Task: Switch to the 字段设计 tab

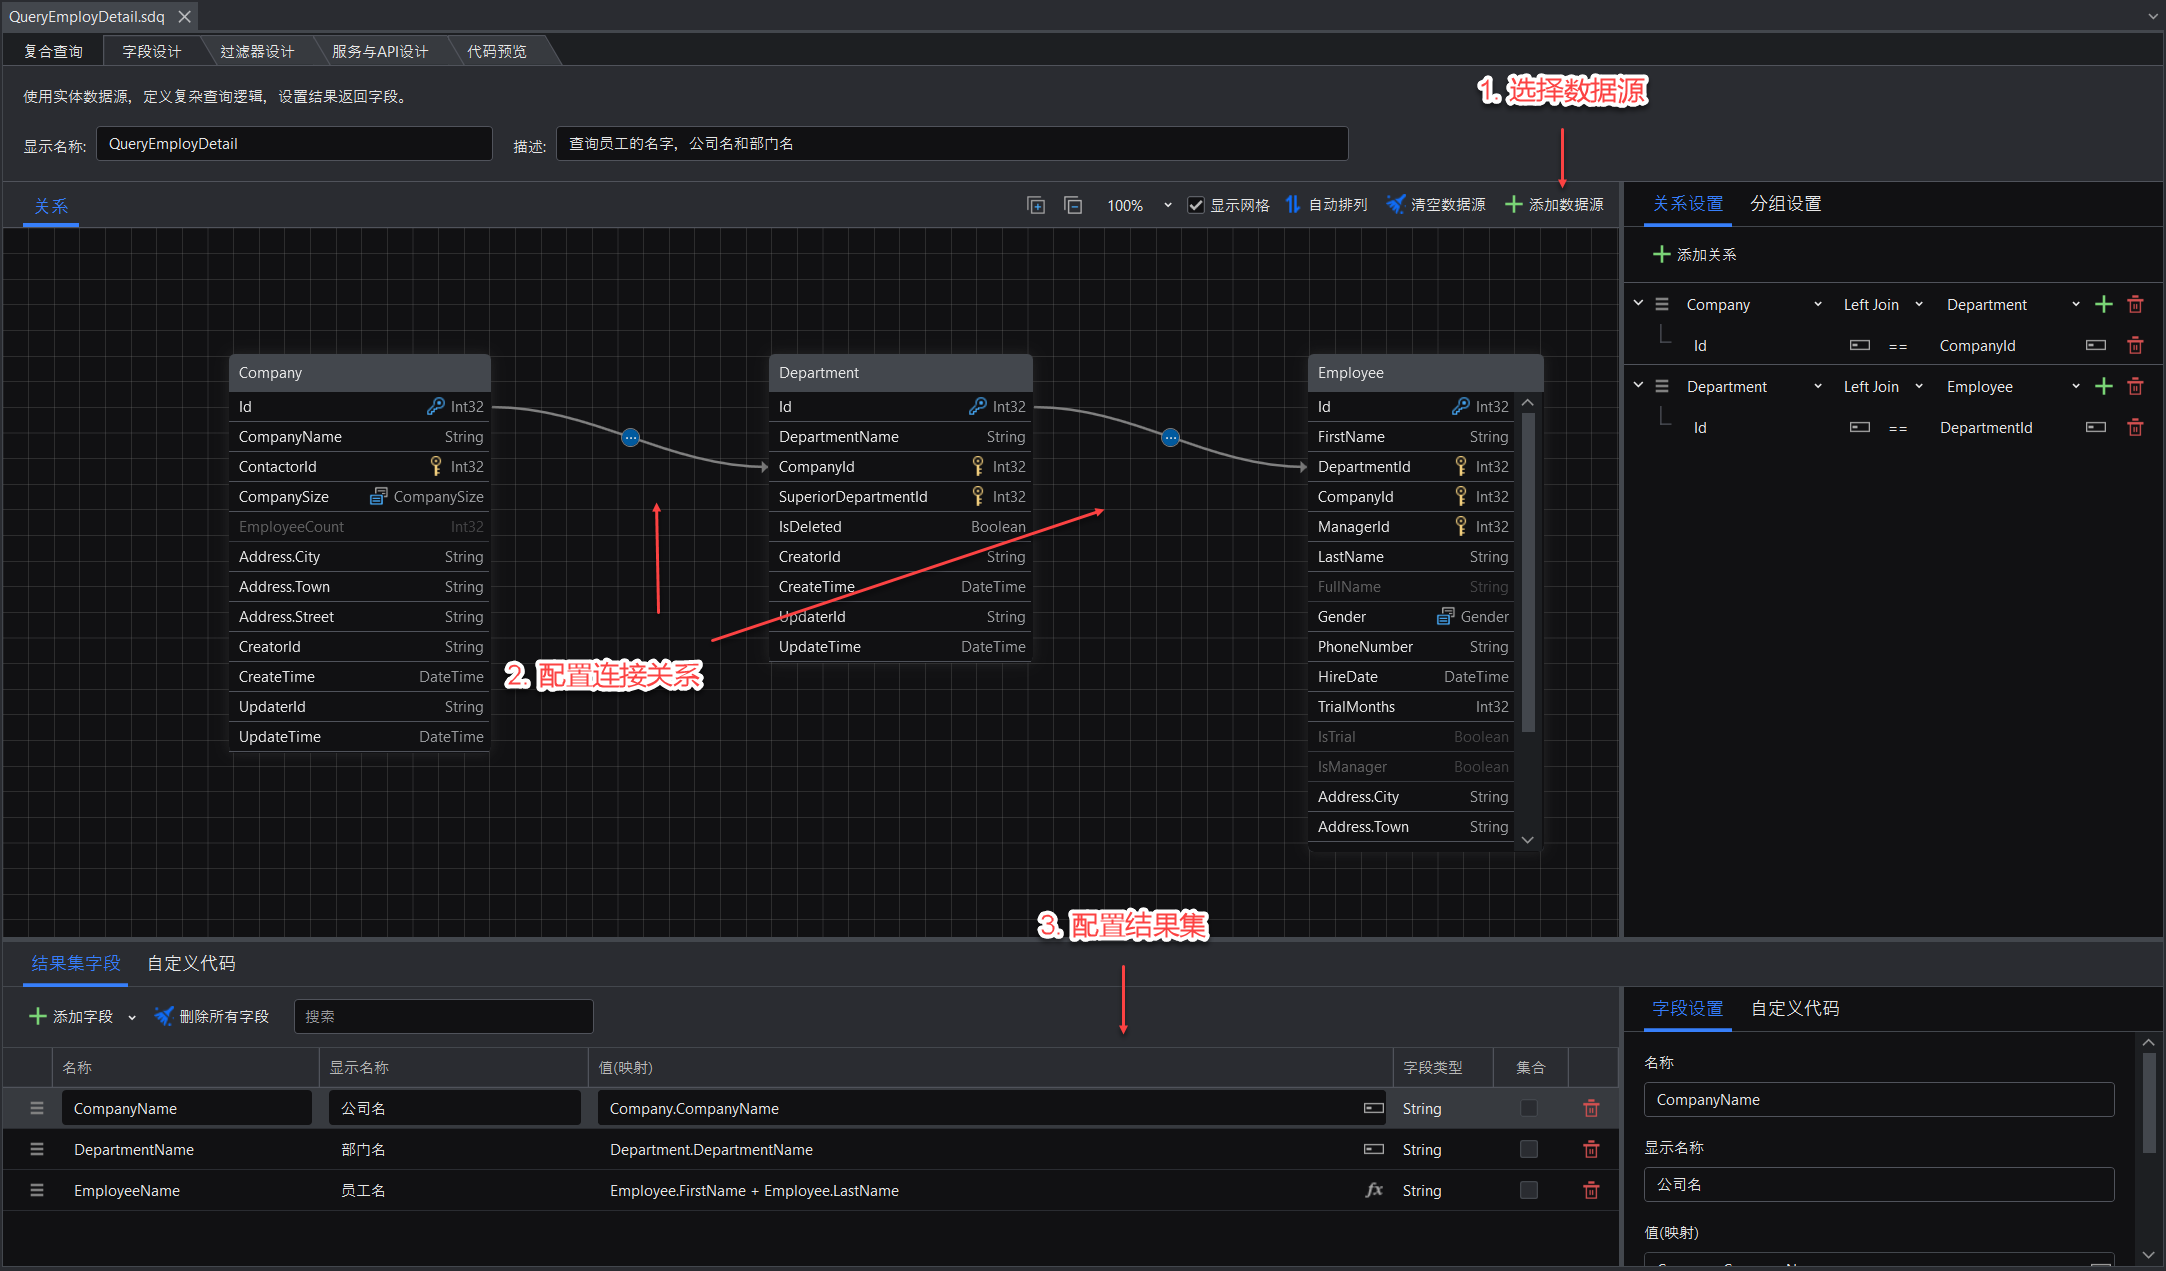Action: coord(151,52)
